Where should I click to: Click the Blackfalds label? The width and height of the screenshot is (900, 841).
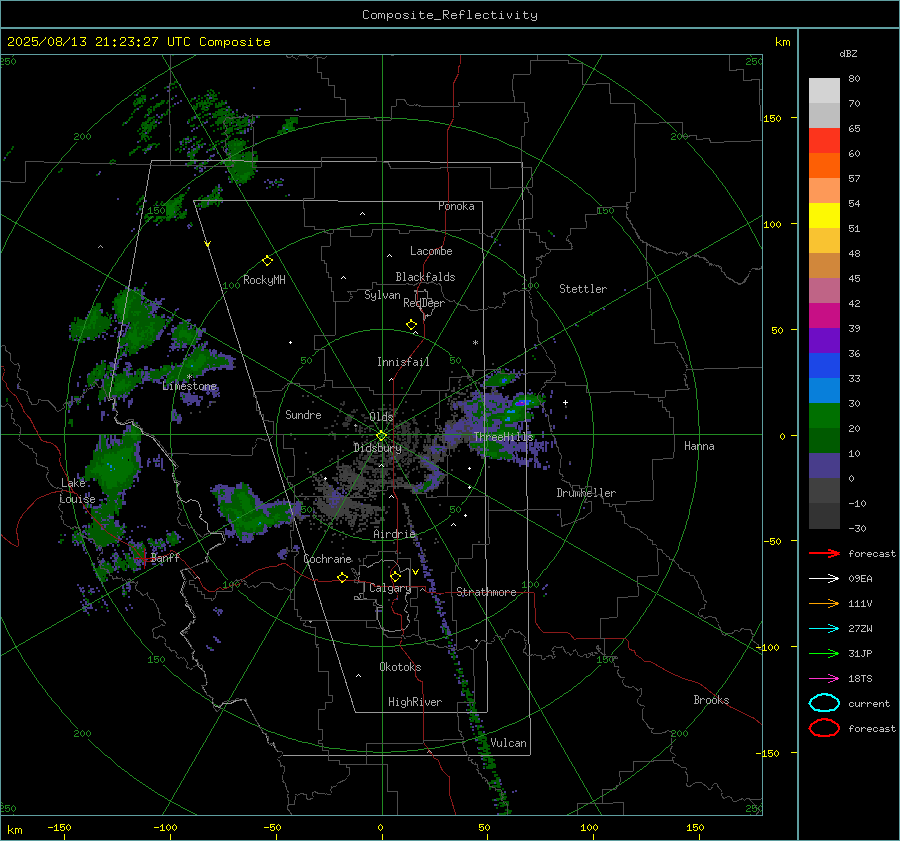(425, 277)
